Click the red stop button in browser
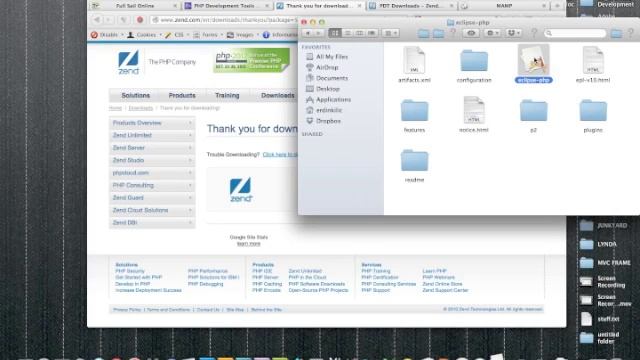The image size is (640, 360). pyautogui.click(x=140, y=20)
